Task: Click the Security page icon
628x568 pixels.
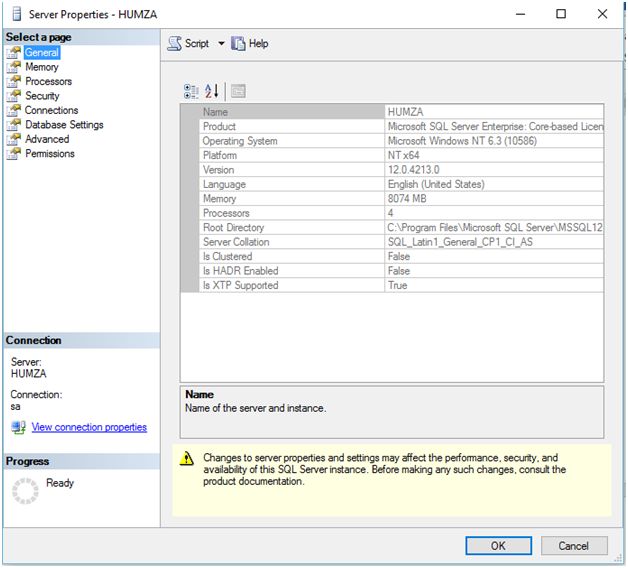Action: click(x=14, y=96)
